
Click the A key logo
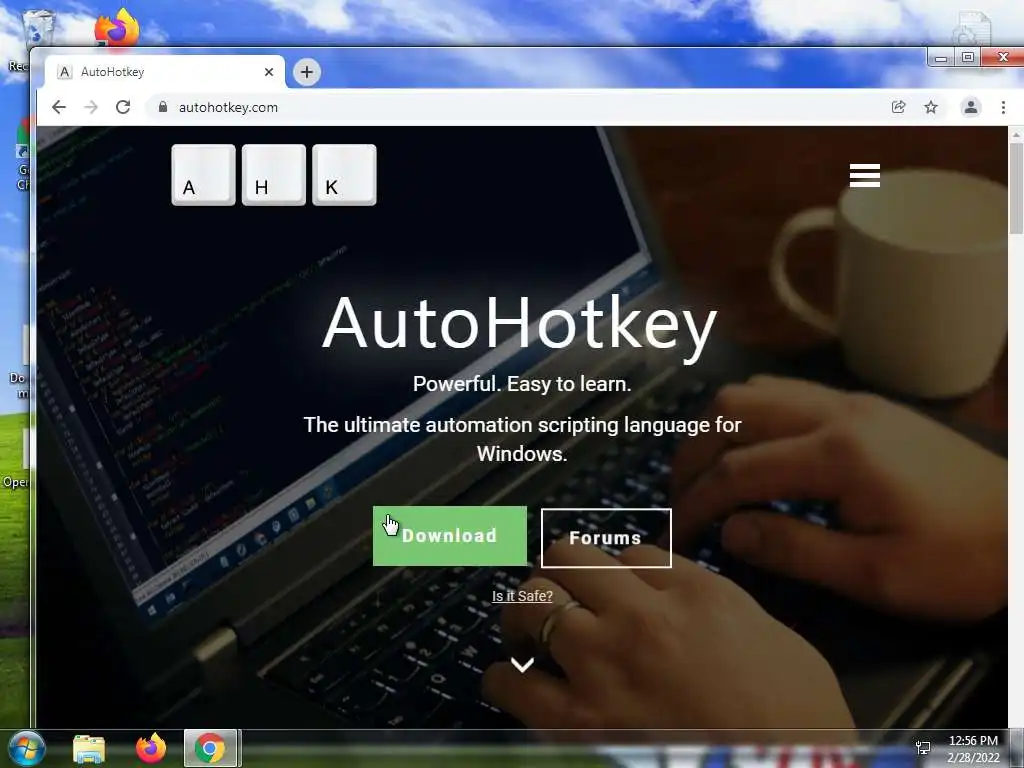click(203, 175)
